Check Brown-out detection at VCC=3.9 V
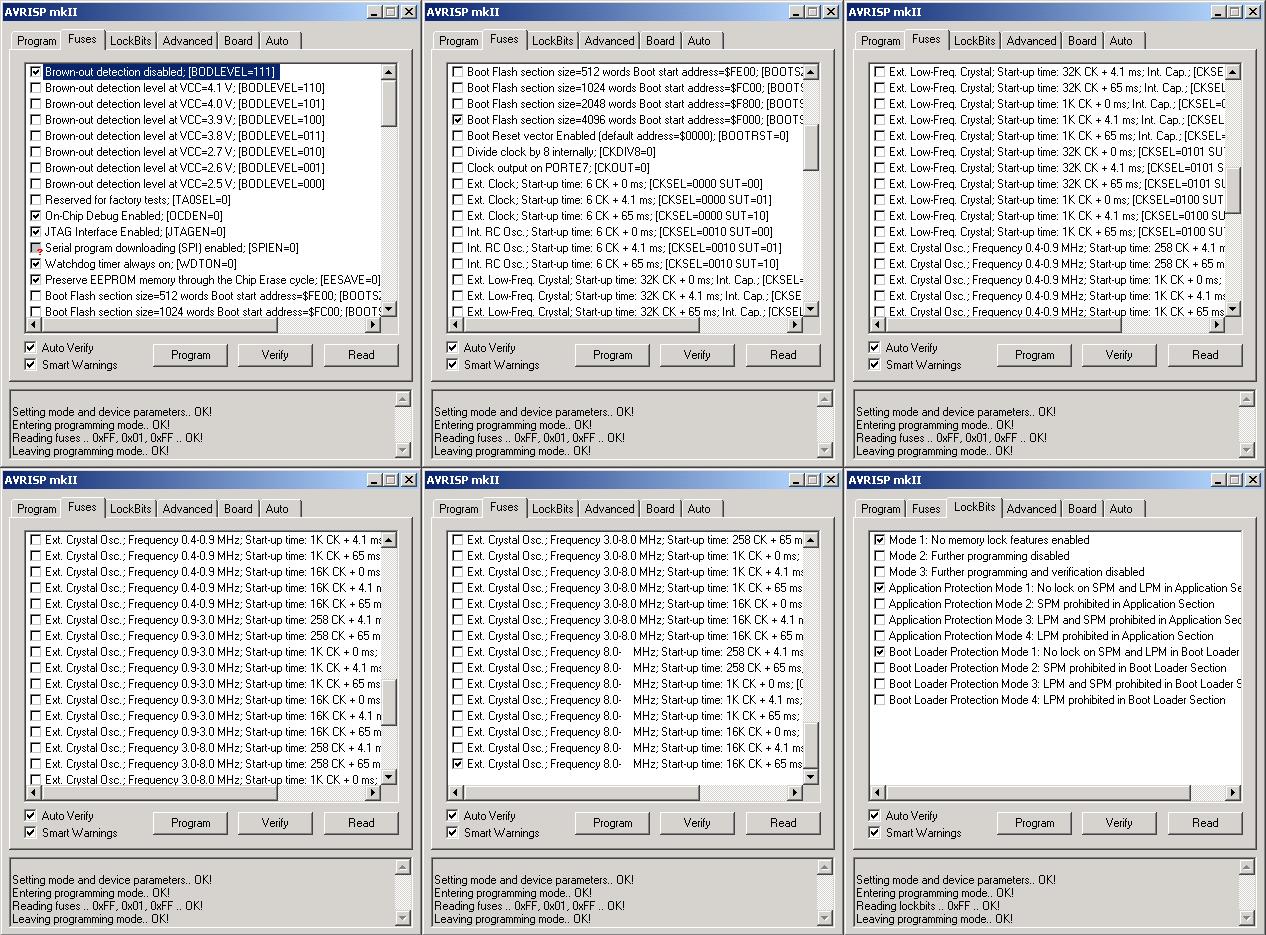The height and width of the screenshot is (935, 1266). [36, 120]
